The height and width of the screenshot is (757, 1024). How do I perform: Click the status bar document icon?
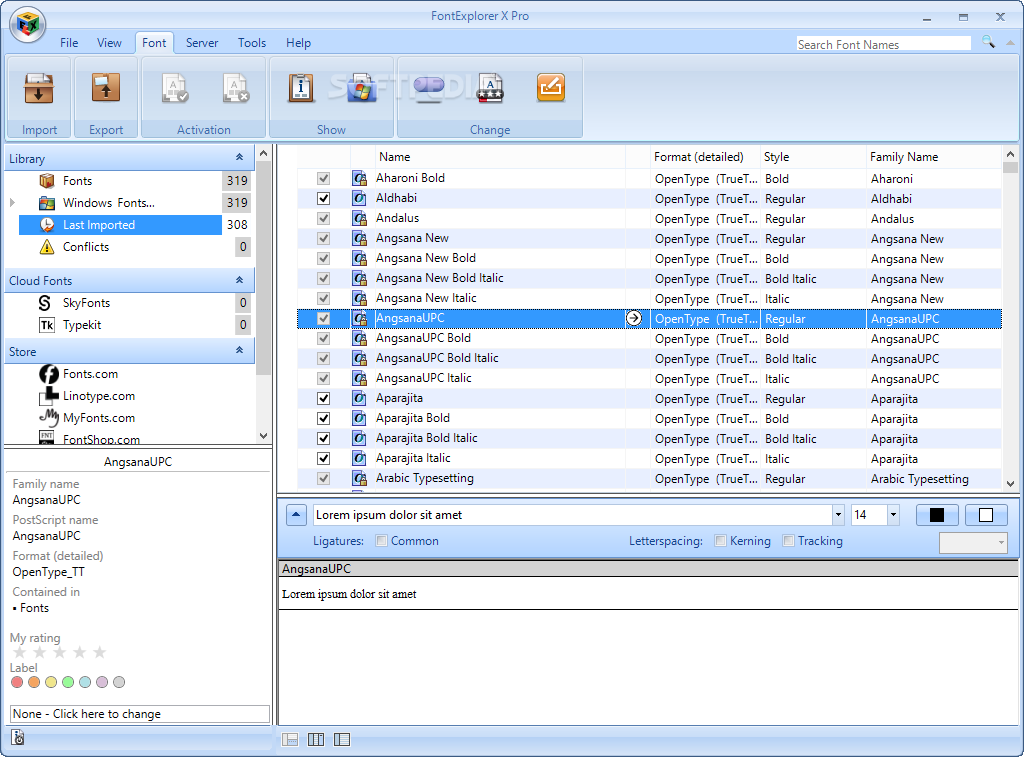click(x=18, y=737)
